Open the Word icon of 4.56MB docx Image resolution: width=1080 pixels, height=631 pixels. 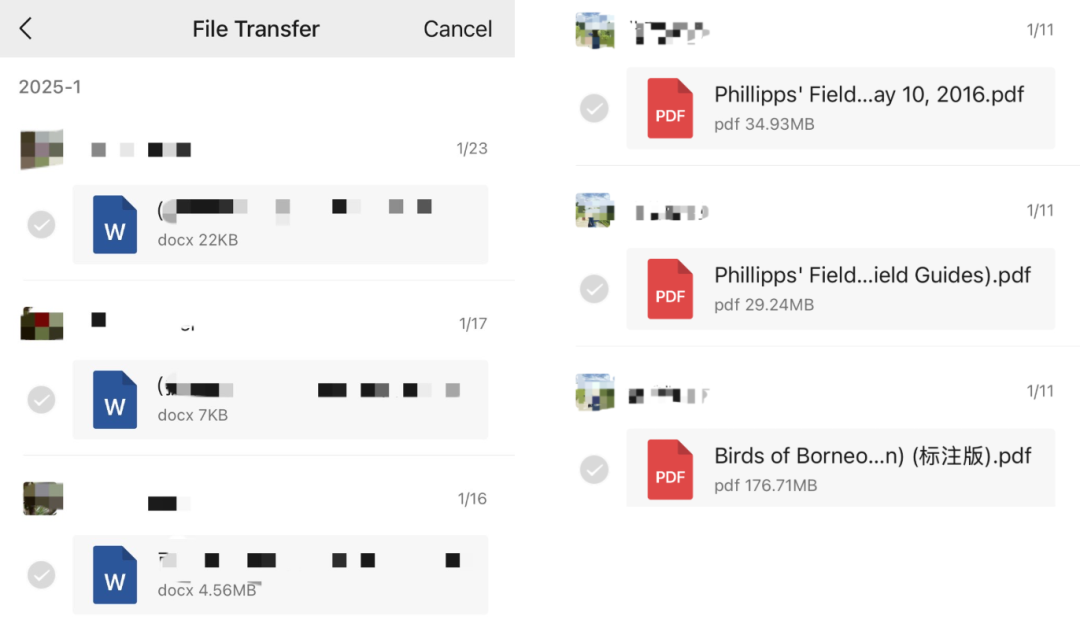point(114,575)
